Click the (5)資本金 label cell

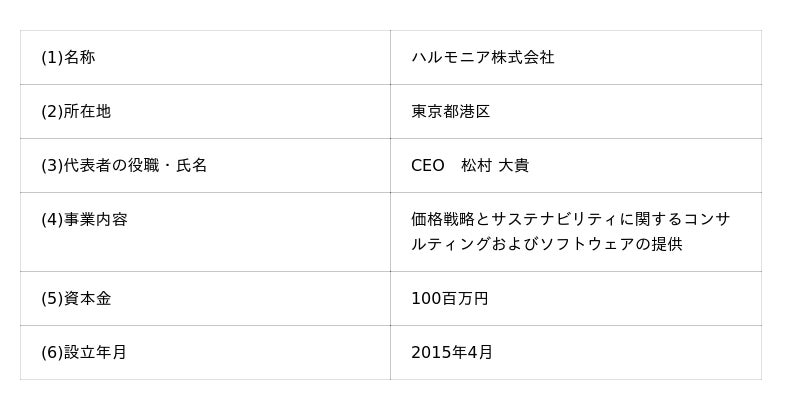click(x=76, y=299)
